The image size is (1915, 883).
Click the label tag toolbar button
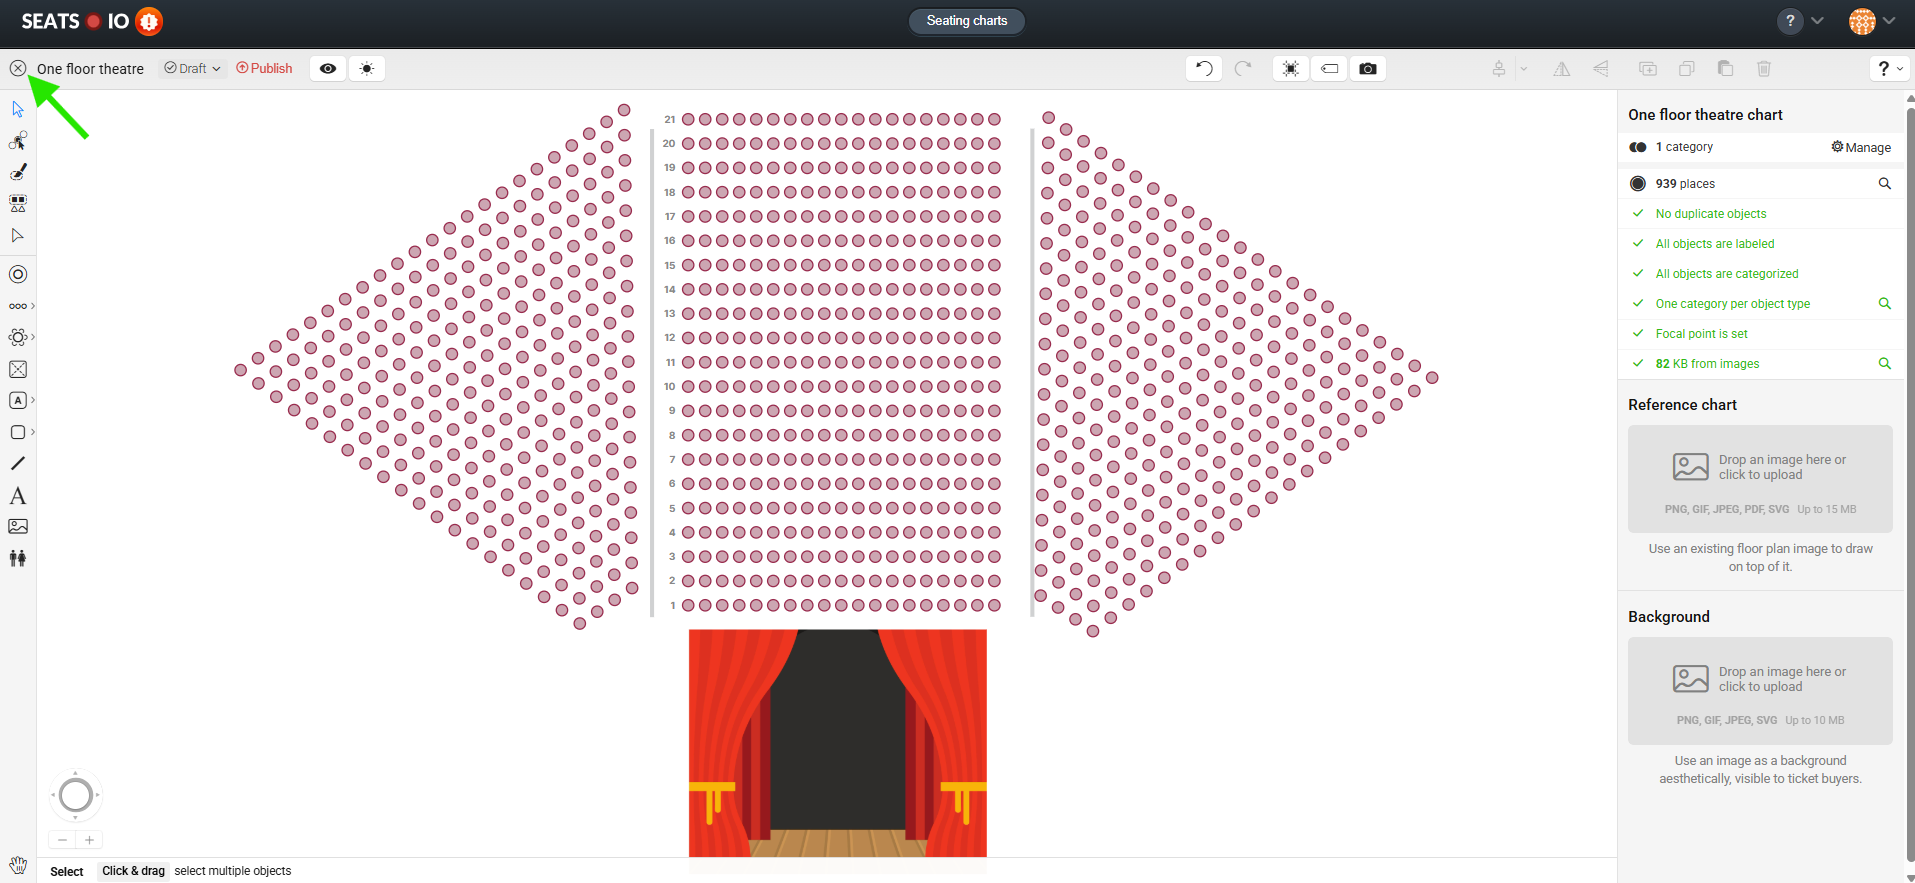pos(1329,69)
